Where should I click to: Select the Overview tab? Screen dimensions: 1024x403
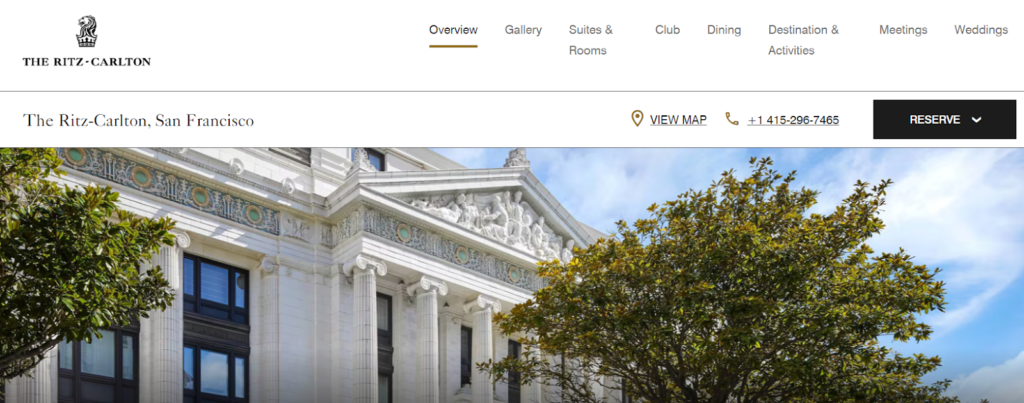[453, 29]
